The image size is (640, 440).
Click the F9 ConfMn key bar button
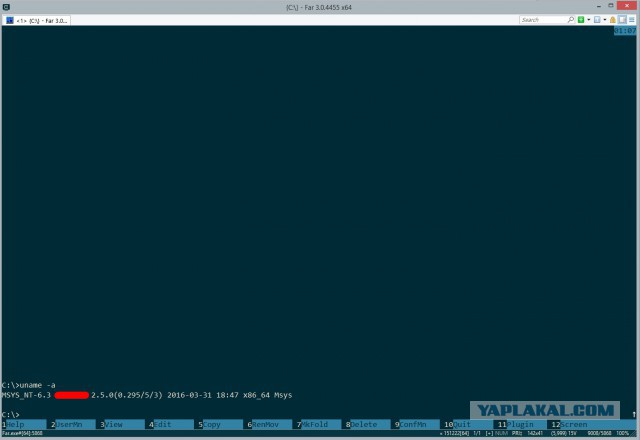417,424
